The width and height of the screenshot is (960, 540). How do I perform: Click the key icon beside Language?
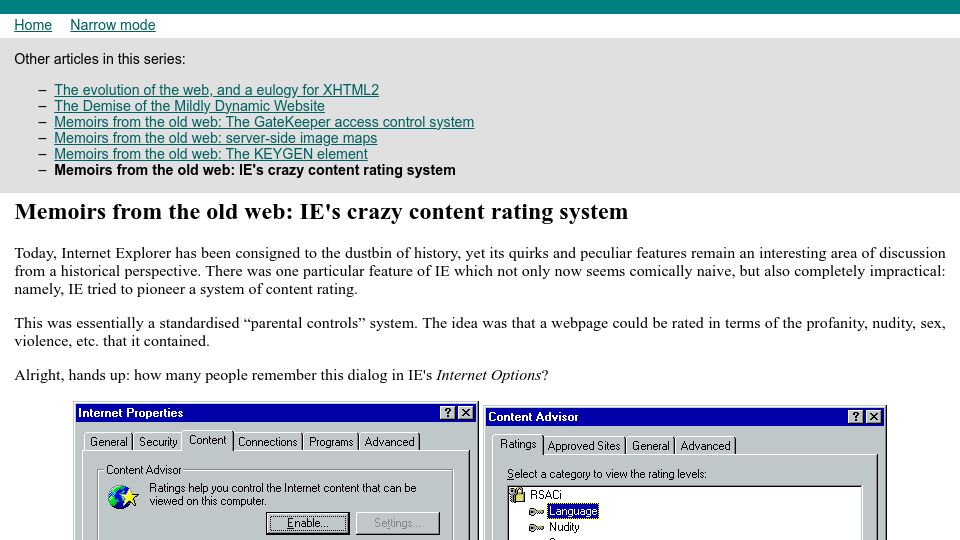coord(536,511)
